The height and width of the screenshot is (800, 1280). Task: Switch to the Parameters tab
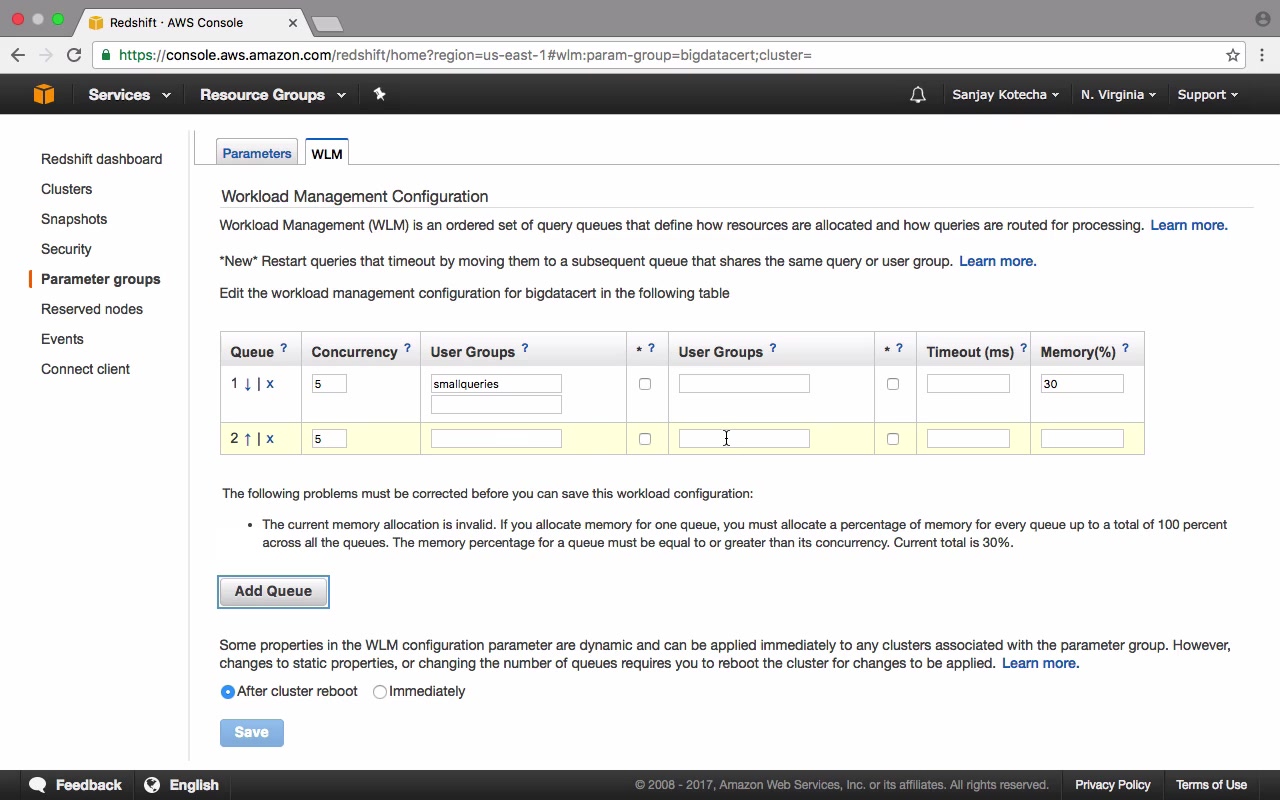coord(257,153)
